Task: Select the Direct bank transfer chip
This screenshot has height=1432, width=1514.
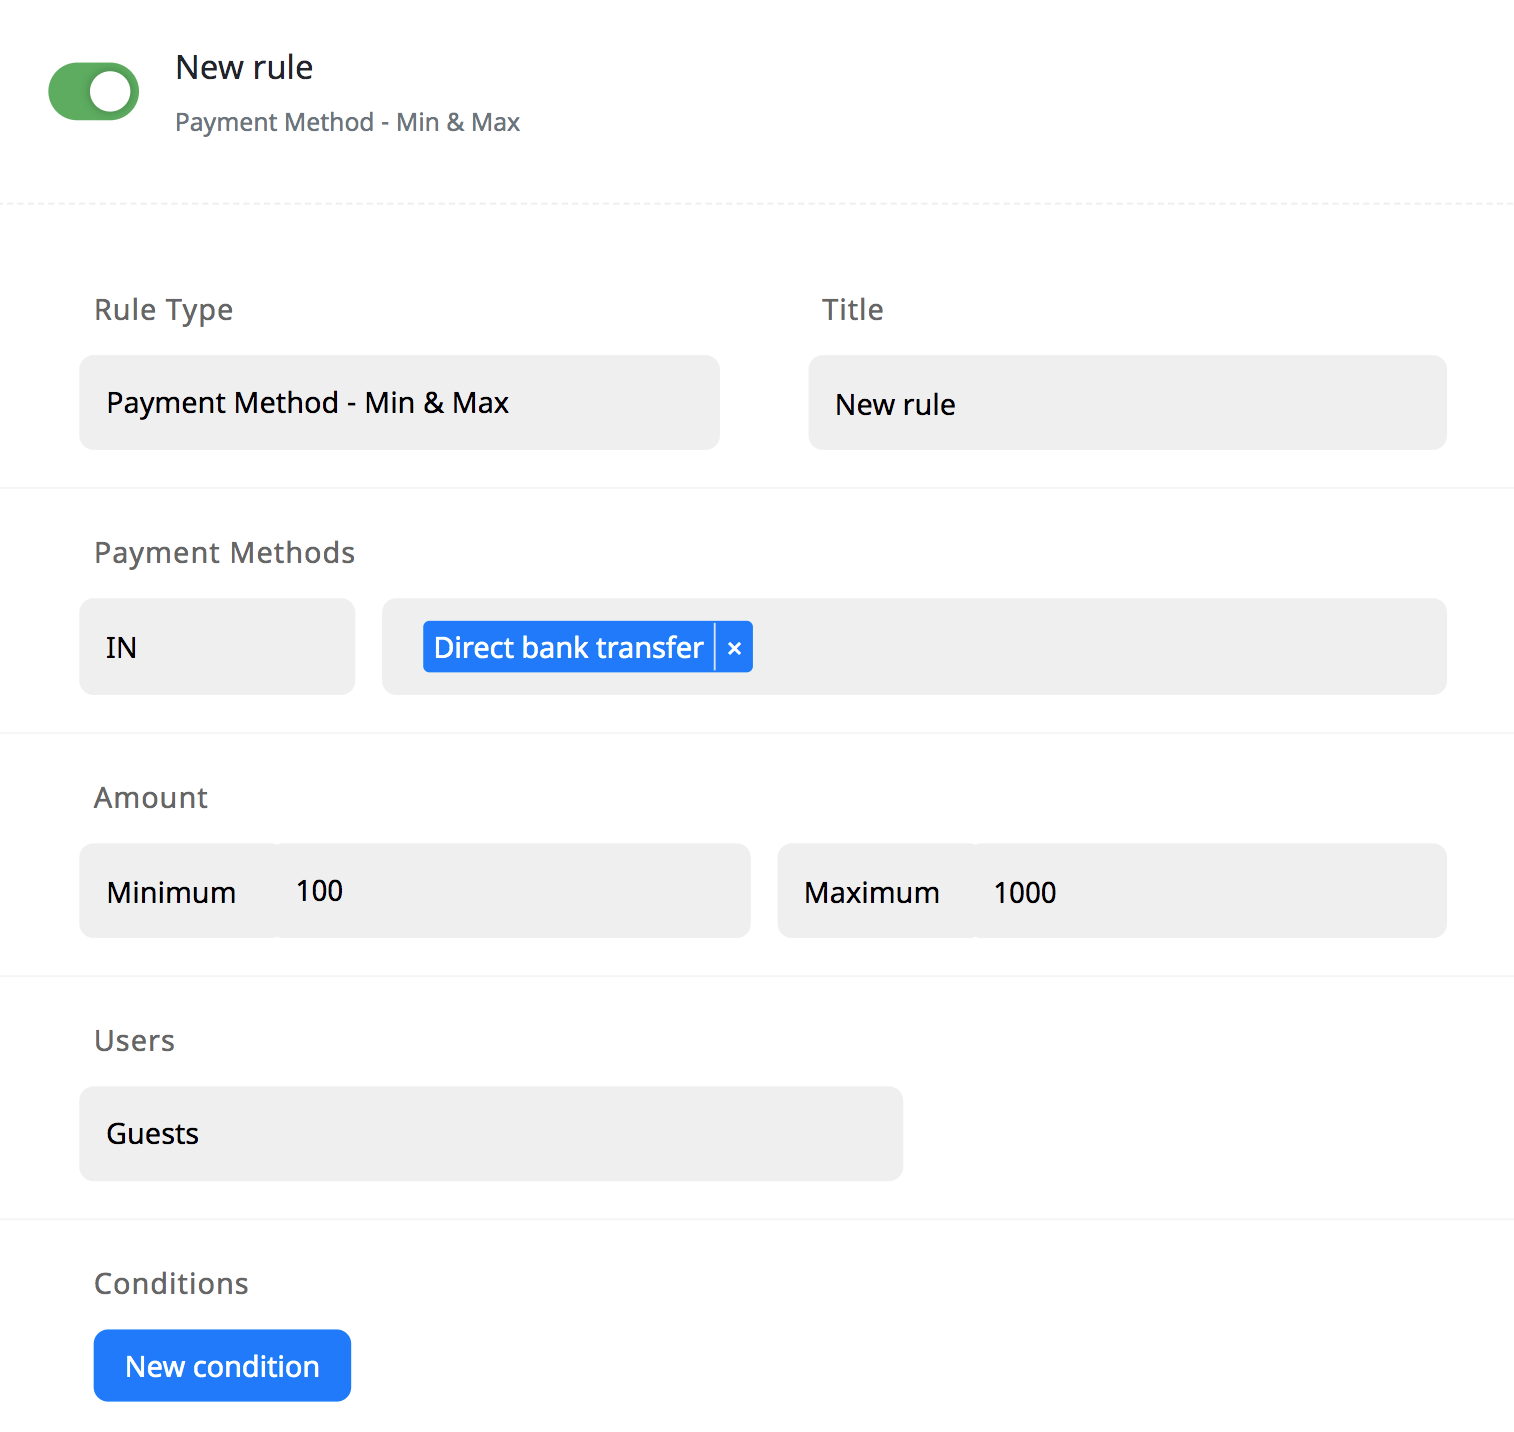Action: pos(568,648)
